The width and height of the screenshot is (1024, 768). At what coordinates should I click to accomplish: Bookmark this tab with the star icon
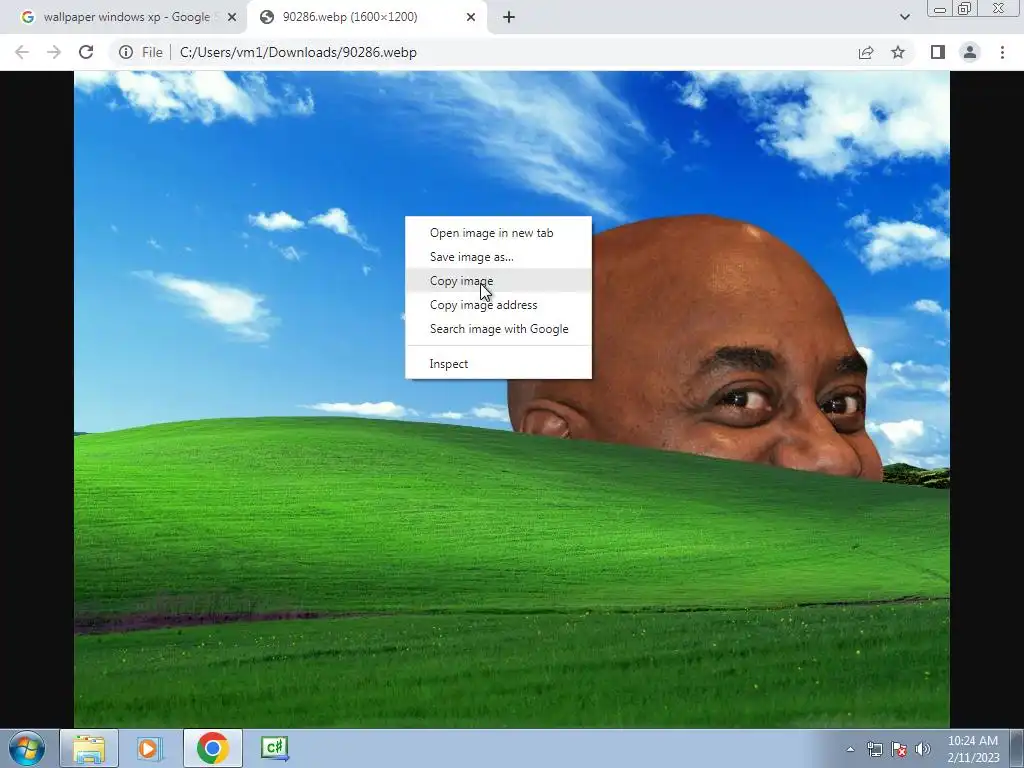point(898,52)
